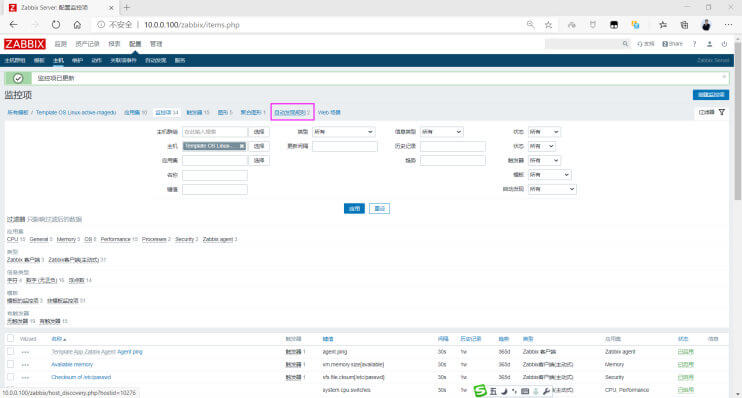Switch to the 应用集 10 tab
This screenshot has width=742, height=398.
(135, 113)
